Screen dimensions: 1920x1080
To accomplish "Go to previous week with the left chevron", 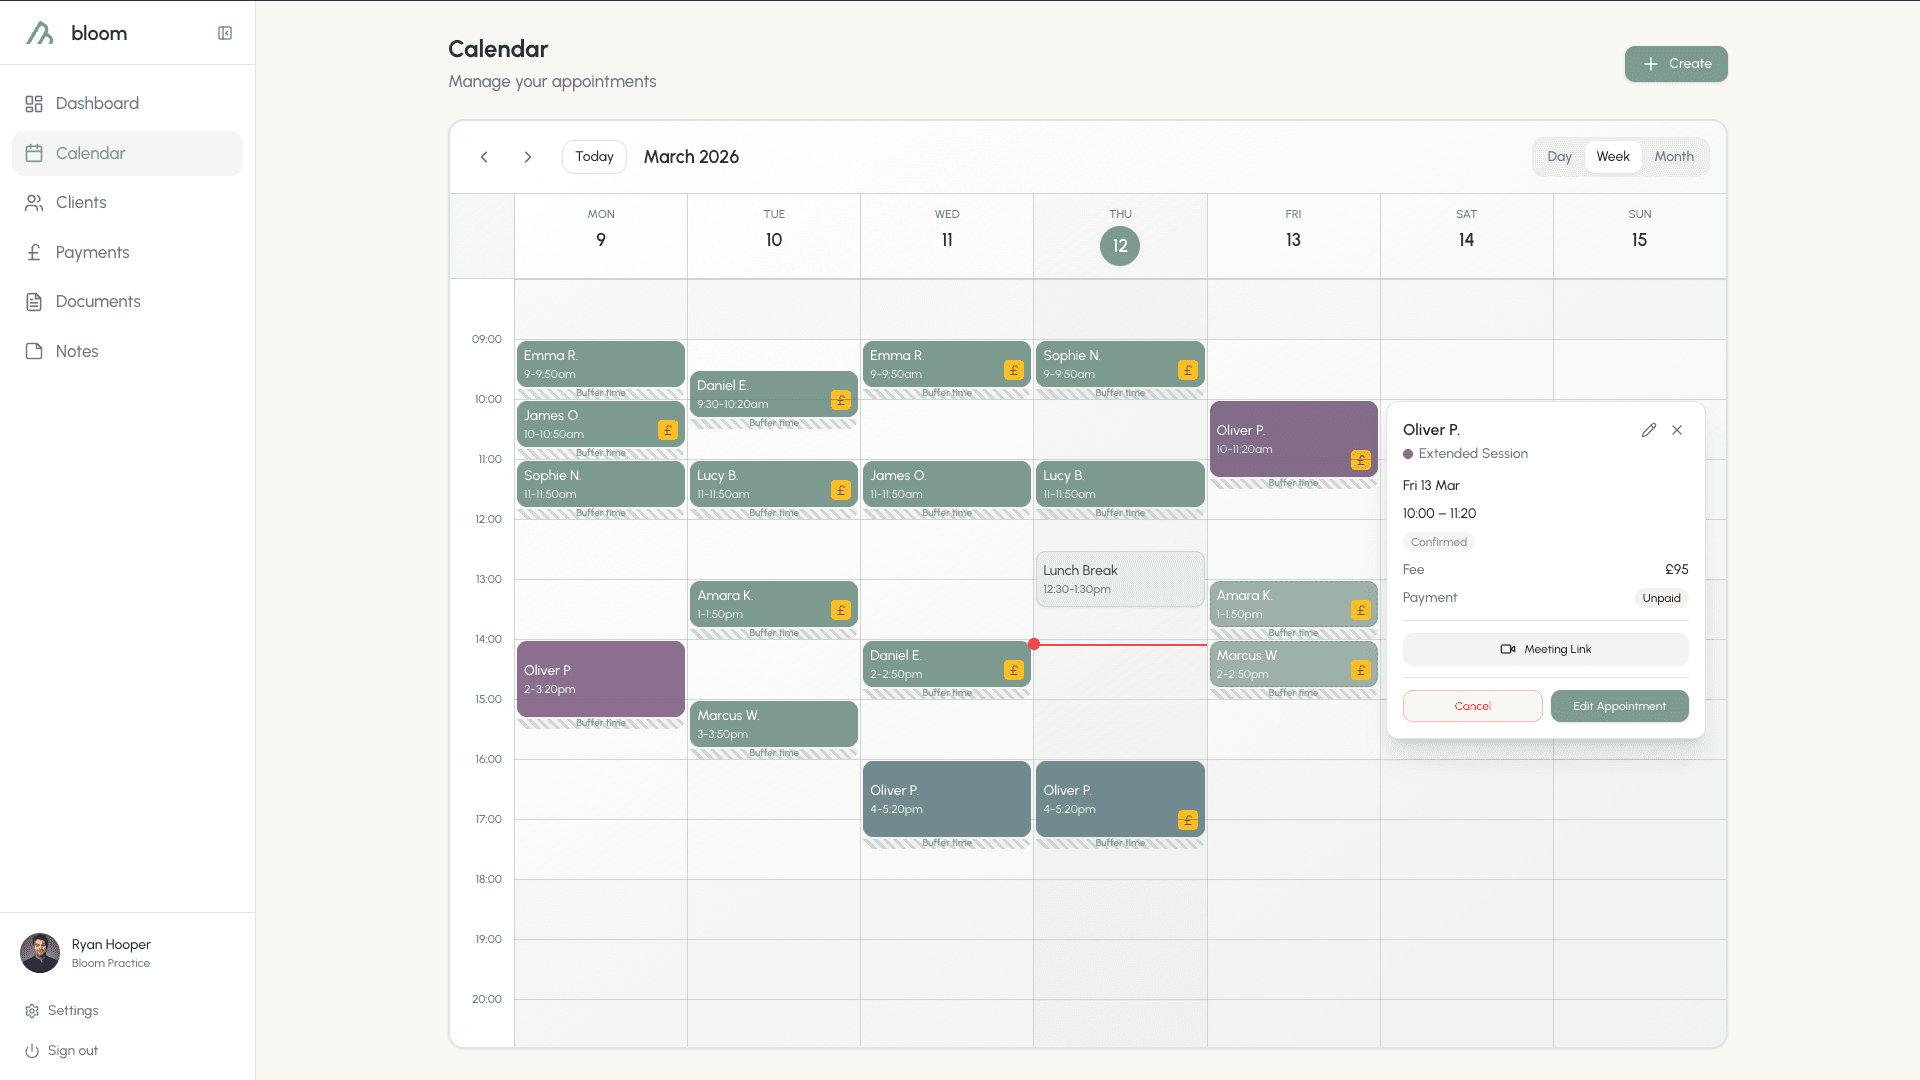I will click(484, 157).
